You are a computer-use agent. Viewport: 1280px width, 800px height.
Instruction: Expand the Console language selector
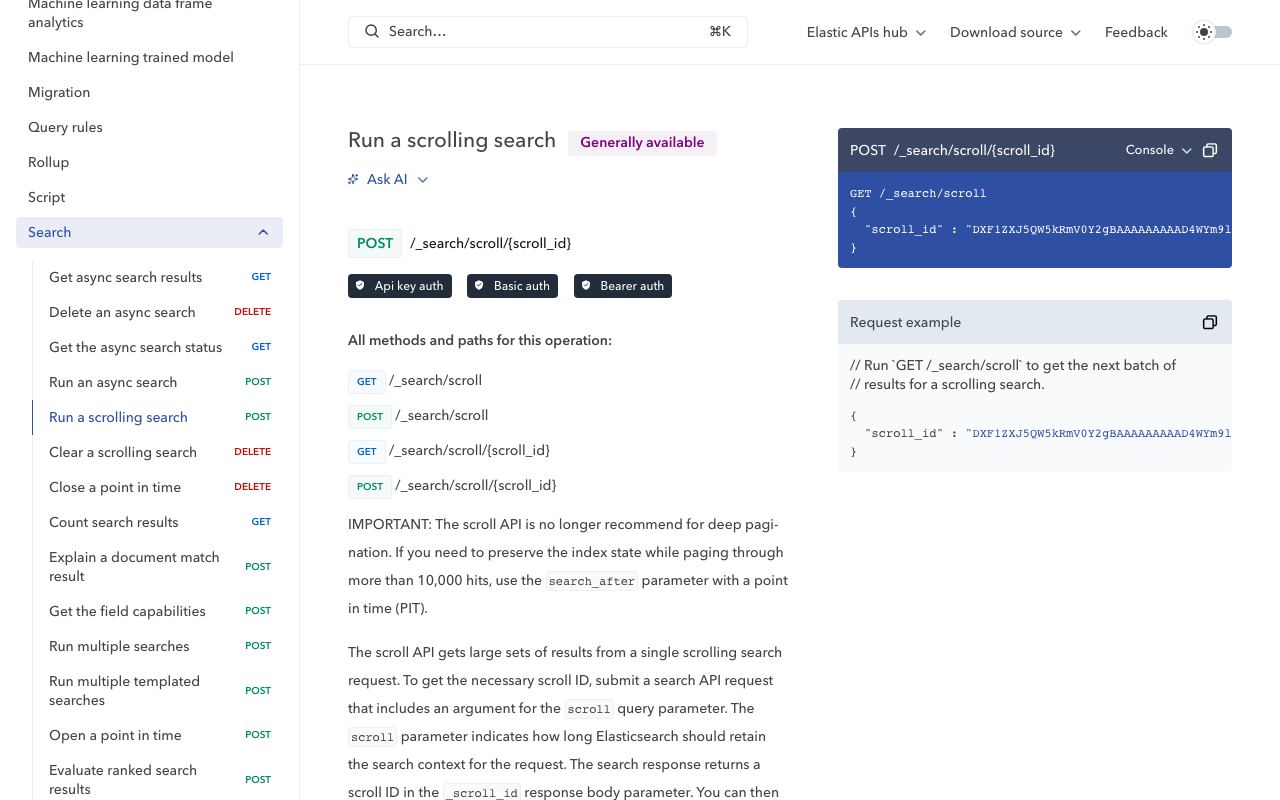tap(1157, 150)
